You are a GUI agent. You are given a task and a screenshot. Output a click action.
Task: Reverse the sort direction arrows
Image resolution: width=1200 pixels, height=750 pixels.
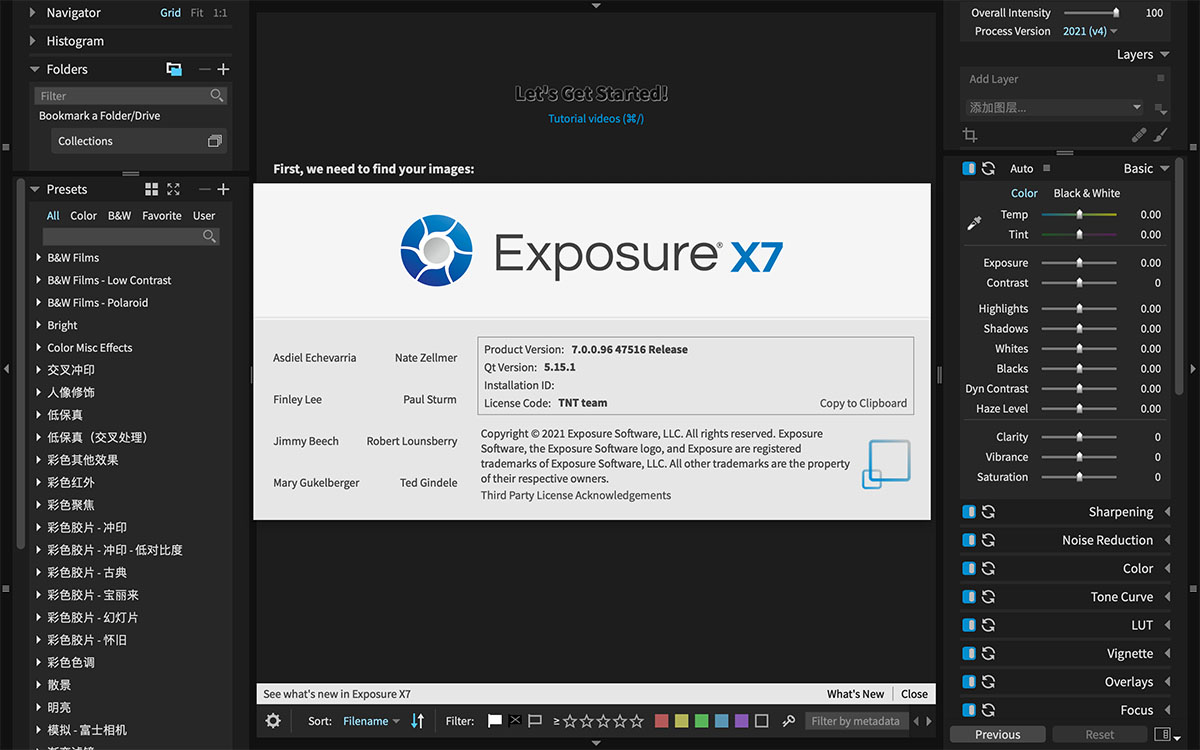coord(418,721)
